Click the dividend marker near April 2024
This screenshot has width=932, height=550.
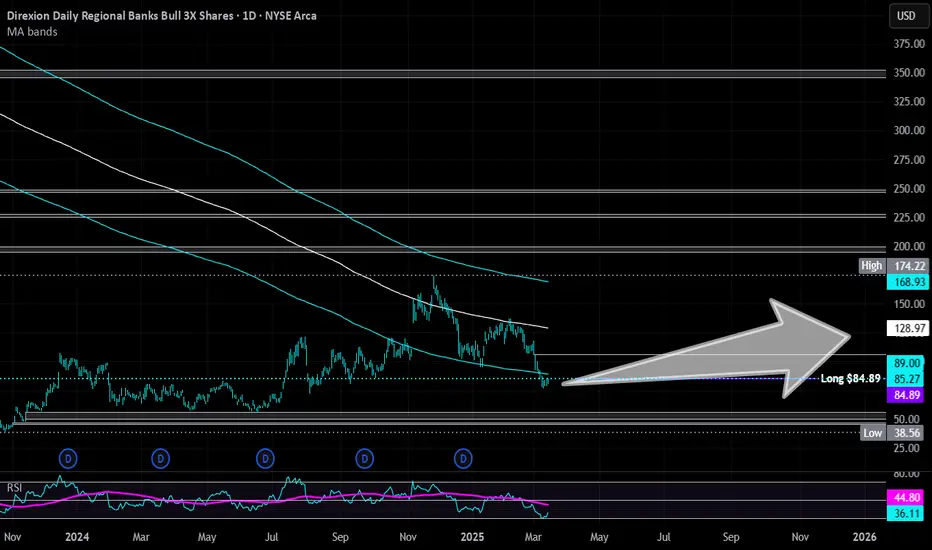point(160,458)
